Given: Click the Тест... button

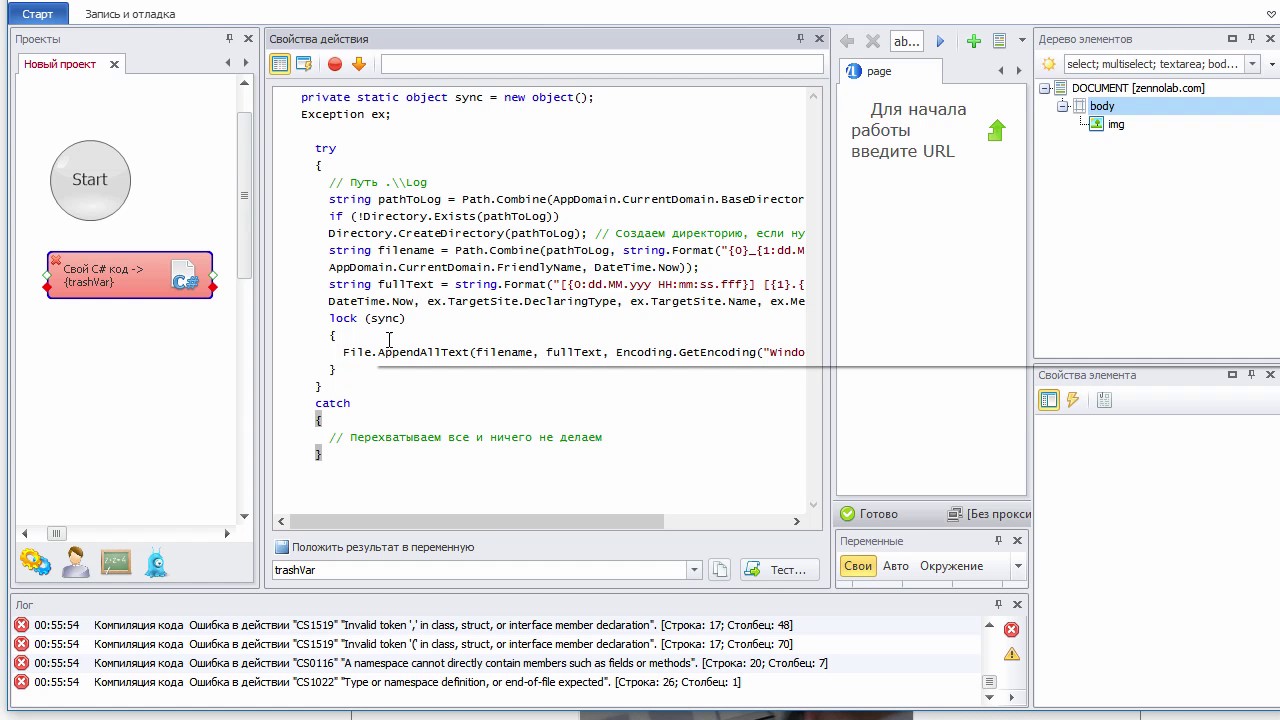Looking at the screenshot, I should point(779,570).
